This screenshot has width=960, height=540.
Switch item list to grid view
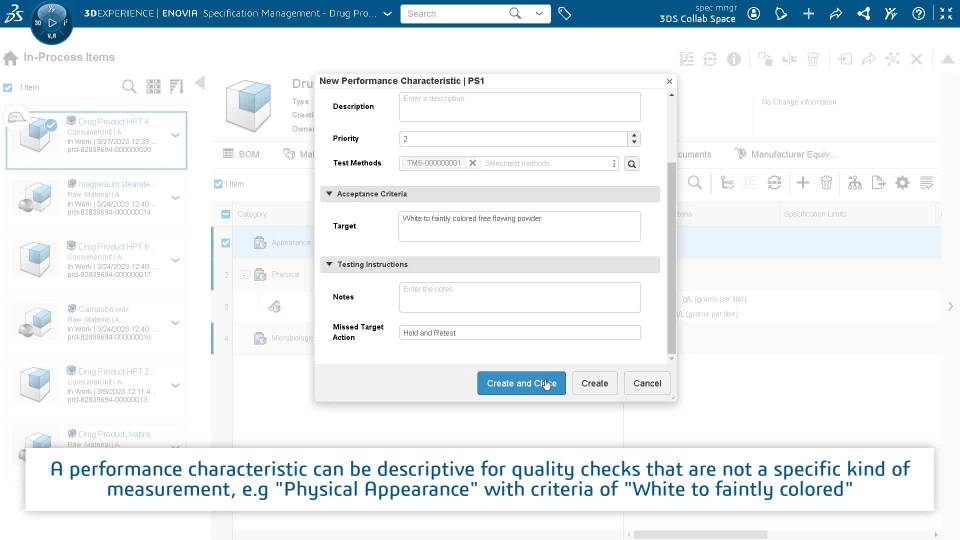(153, 86)
